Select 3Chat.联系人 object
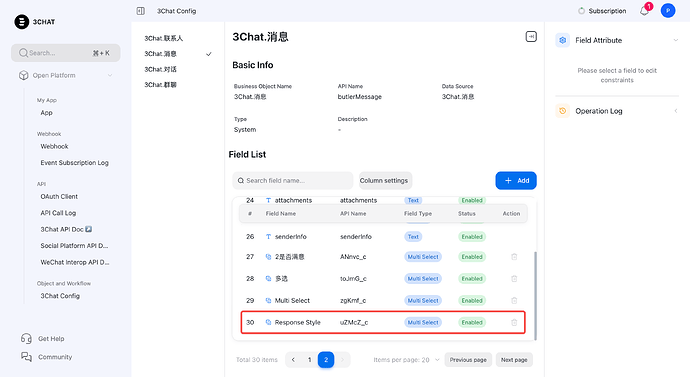Image resolution: width=690 pixels, height=377 pixels. tap(163, 38)
